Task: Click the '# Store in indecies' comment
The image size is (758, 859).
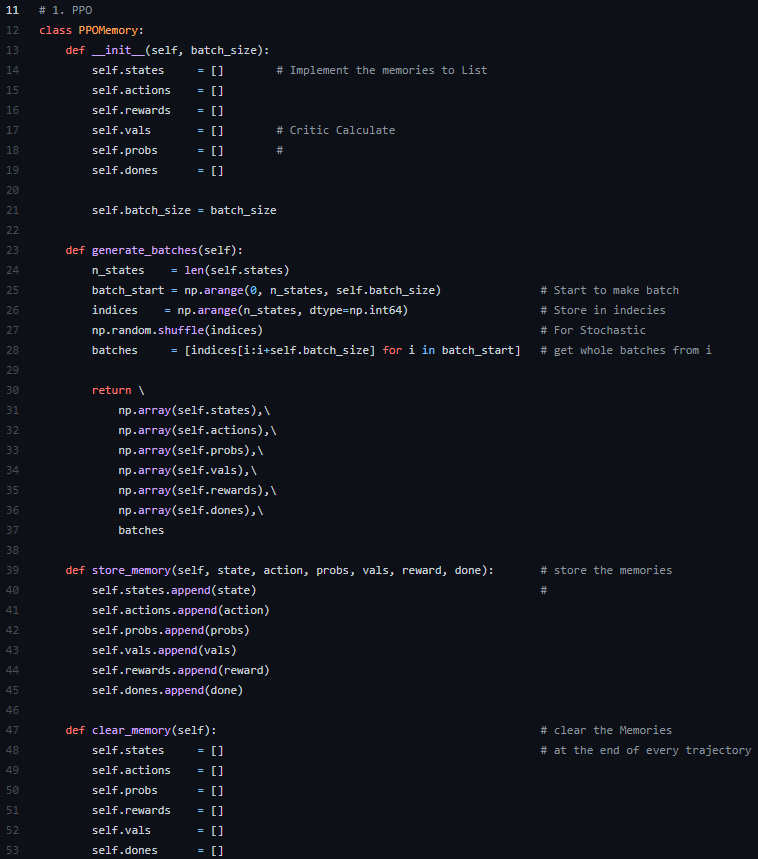Action: 603,311
